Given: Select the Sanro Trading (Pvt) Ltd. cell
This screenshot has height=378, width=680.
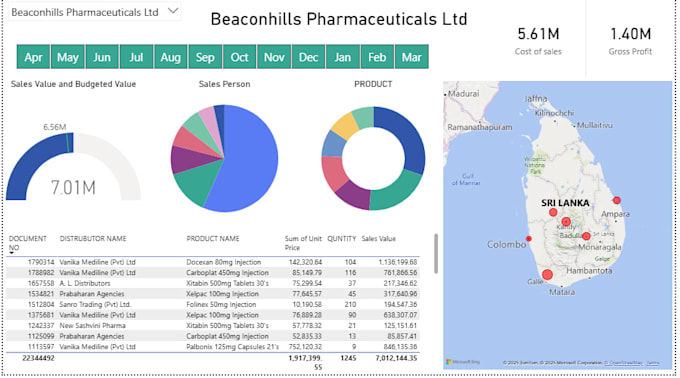Looking at the screenshot, I should (x=95, y=305).
